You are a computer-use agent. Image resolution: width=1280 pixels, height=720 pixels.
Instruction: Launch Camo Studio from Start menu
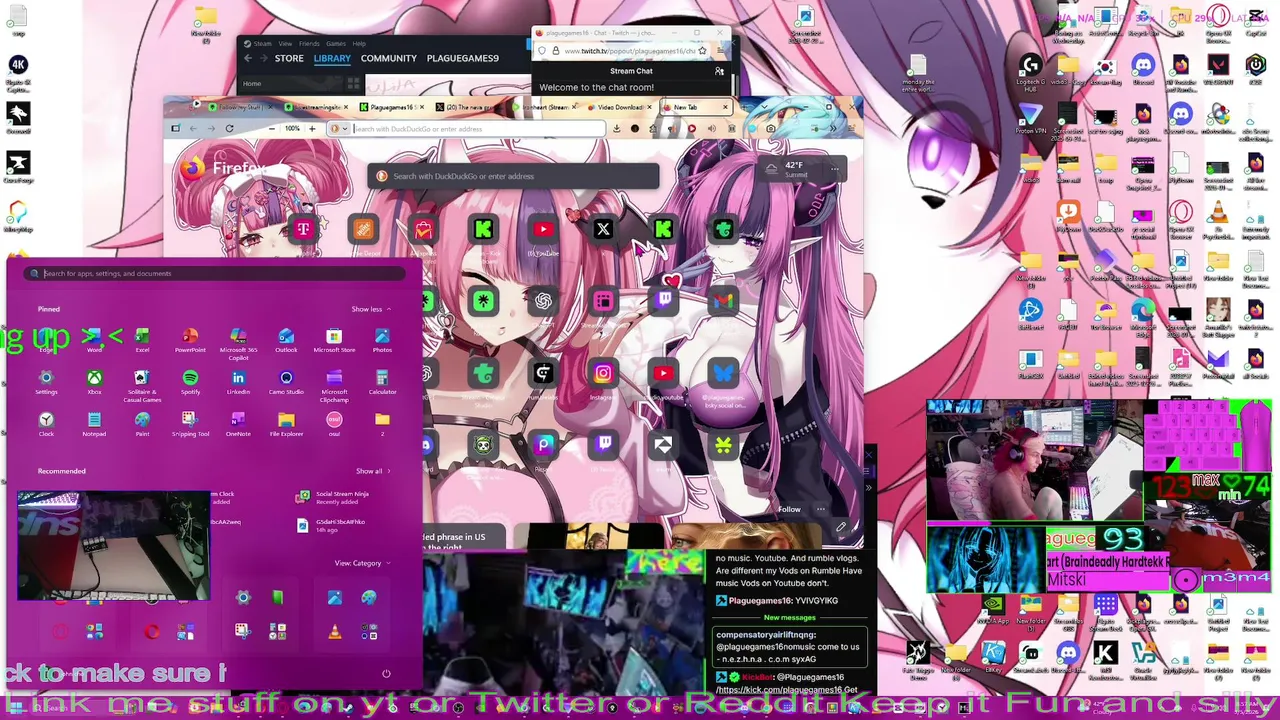[286, 381]
